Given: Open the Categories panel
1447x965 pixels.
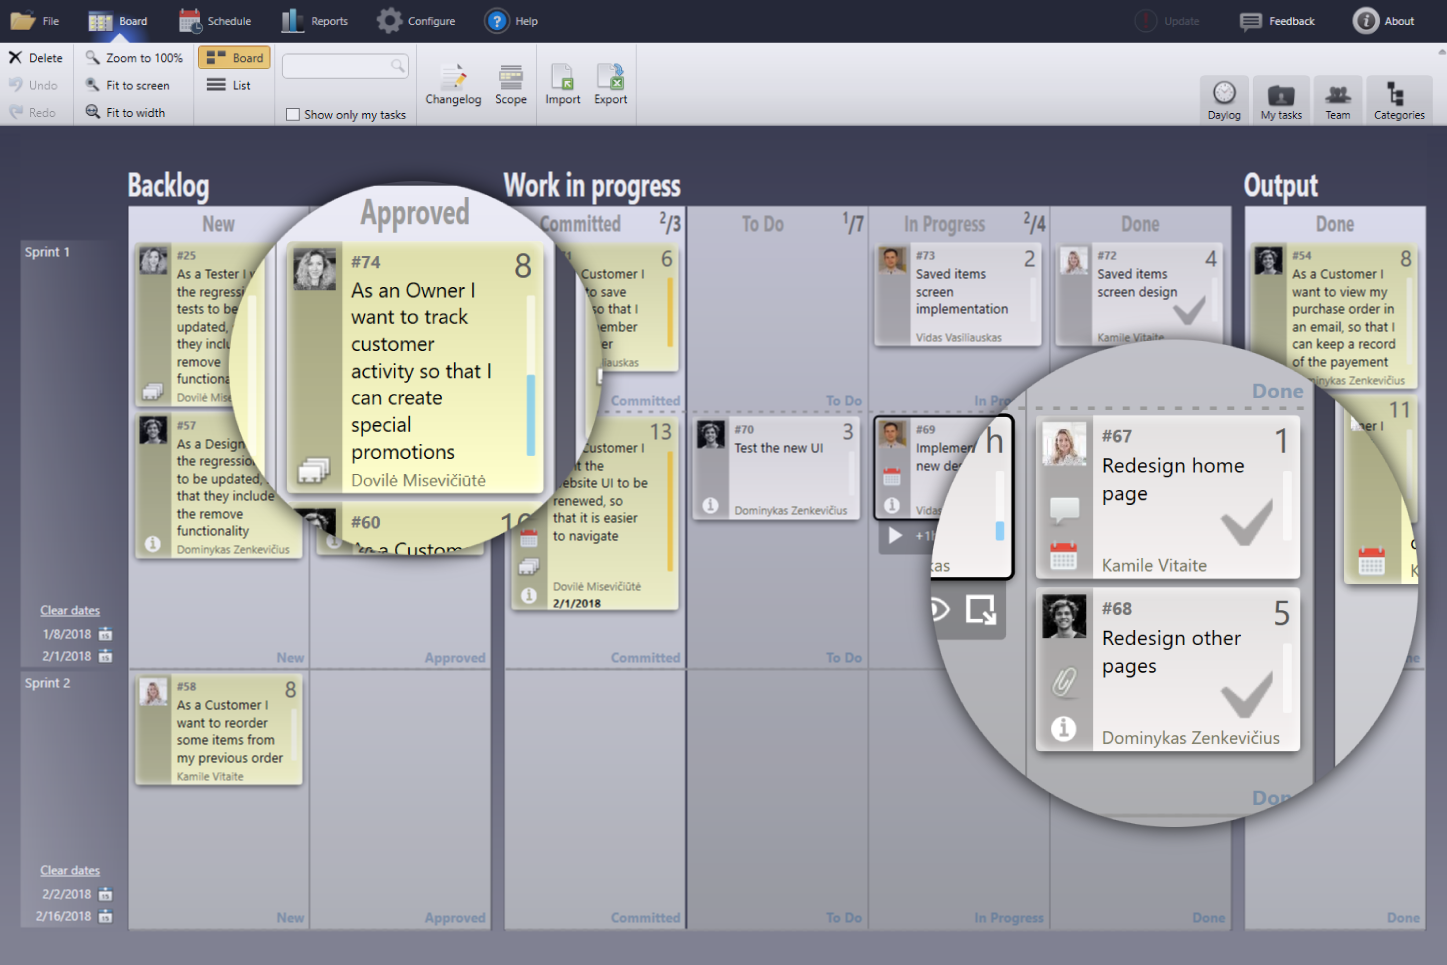Looking at the screenshot, I should tap(1399, 100).
